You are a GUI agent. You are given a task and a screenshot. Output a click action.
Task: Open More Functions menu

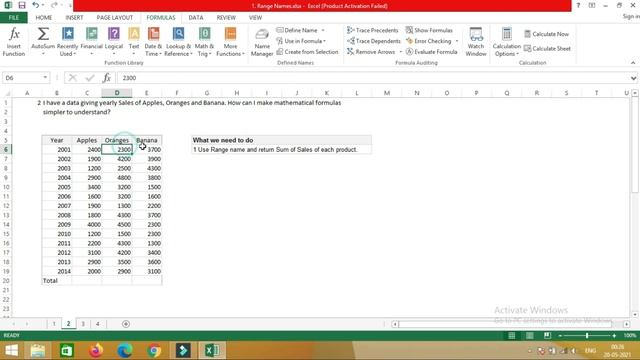click(x=230, y=42)
